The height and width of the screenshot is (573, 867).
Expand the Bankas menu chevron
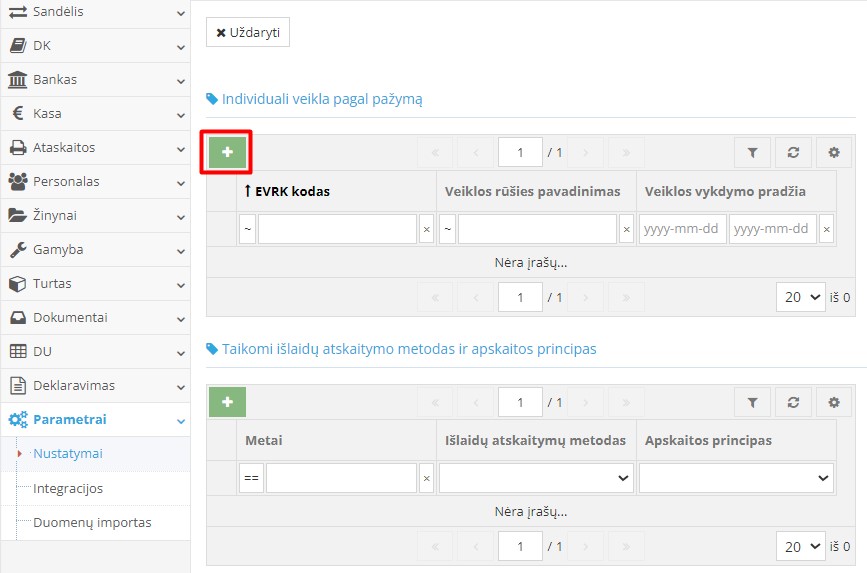(181, 81)
